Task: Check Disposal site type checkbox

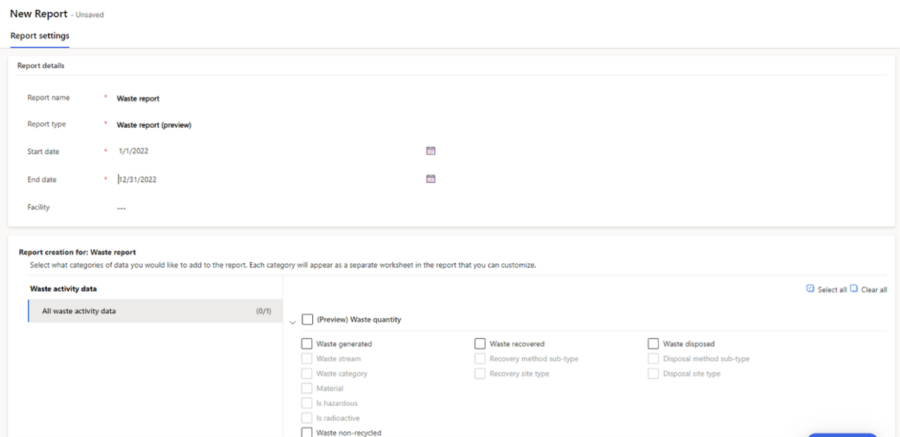Action: click(653, 373)
